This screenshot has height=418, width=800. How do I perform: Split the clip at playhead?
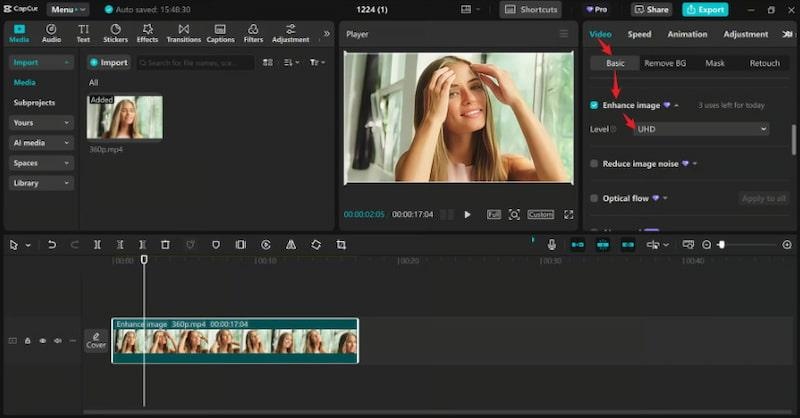(x=97, y=245)
